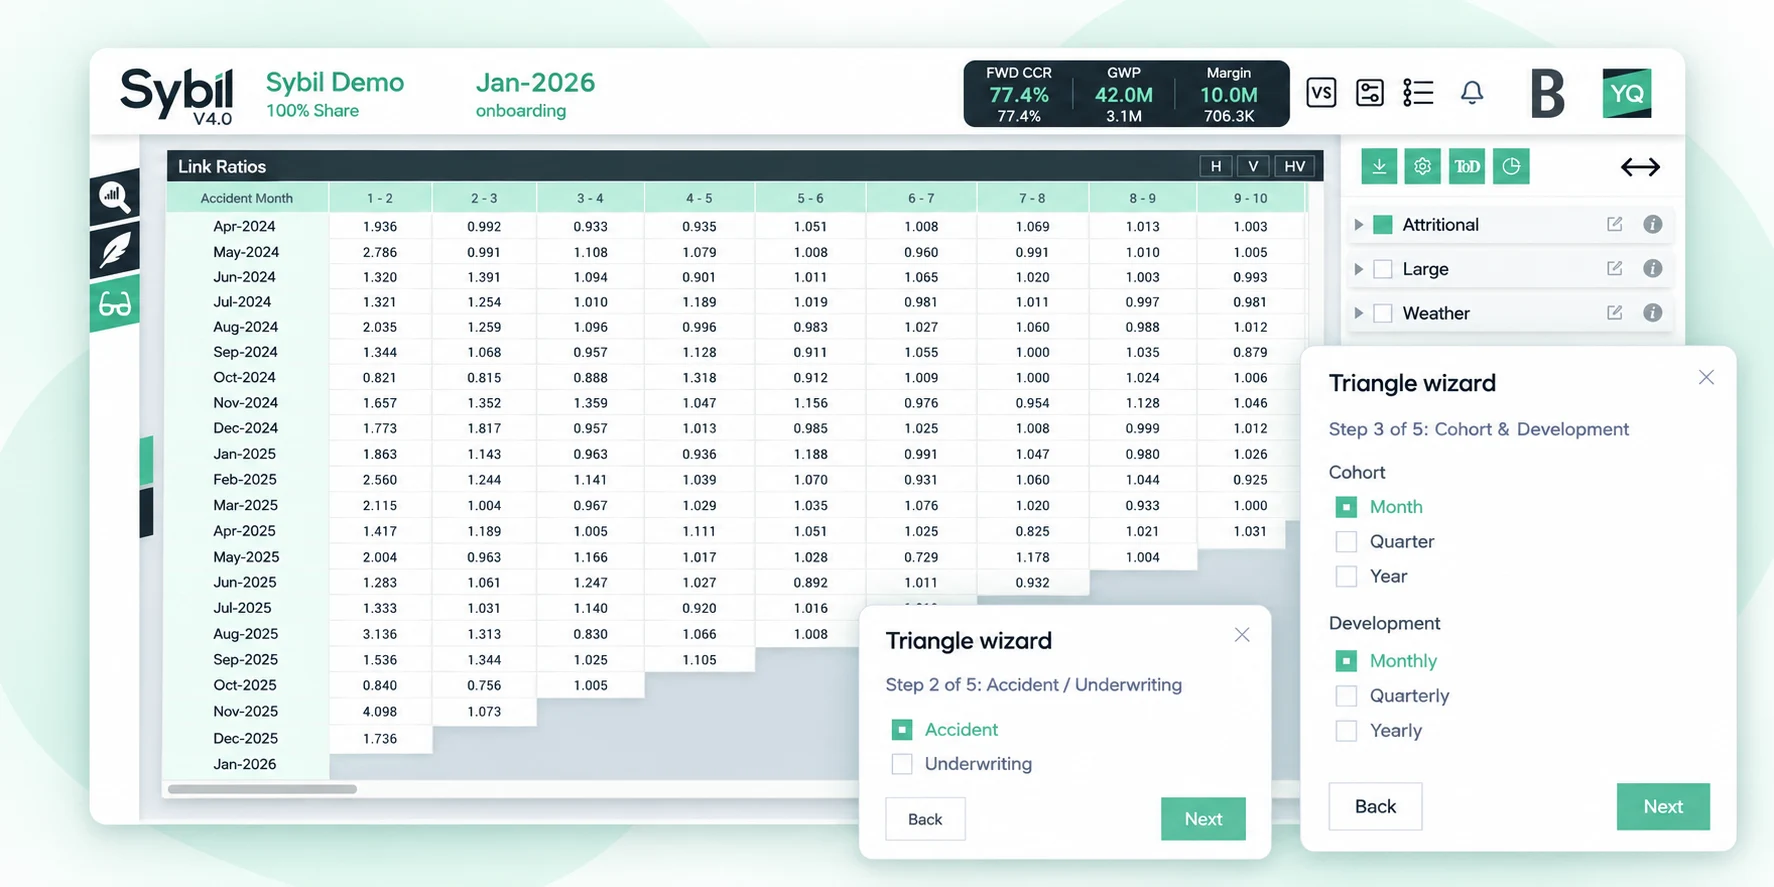Expand the Attritional row

click(x=1358, y=225)
